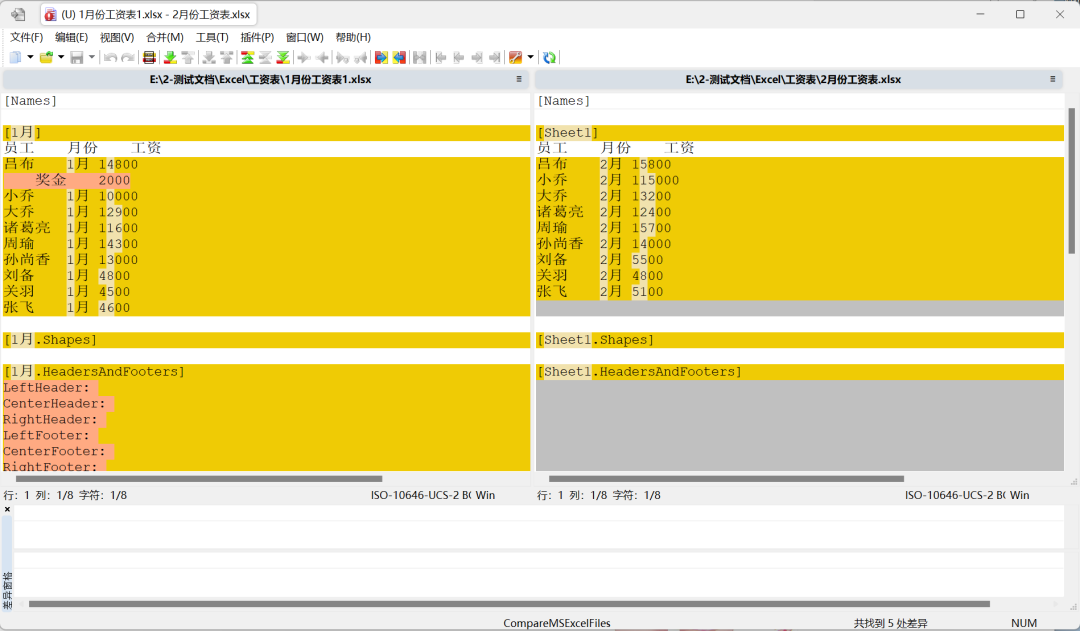Viewport: 1080px width, 631px height.
Task: Expand the dropdown arrow beside the wrench icon
Action: pos(530,57)
